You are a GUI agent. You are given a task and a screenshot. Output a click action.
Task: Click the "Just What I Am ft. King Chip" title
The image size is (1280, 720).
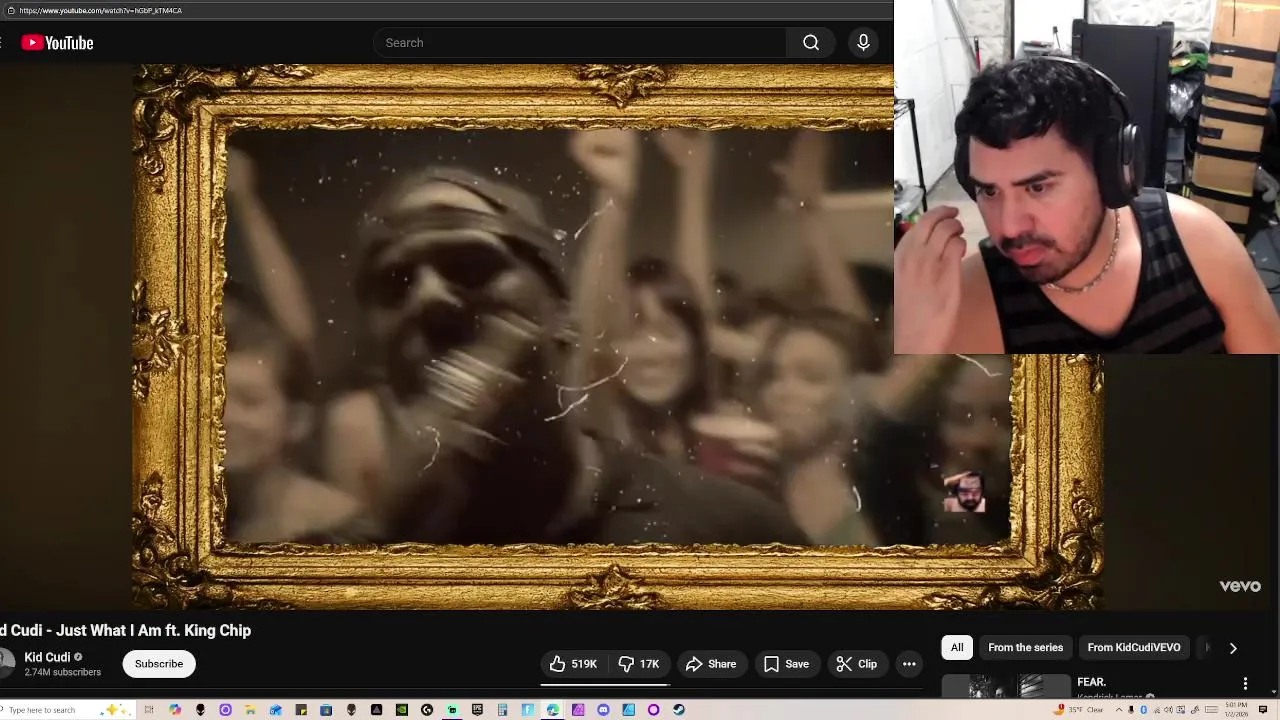coord(153,630)
